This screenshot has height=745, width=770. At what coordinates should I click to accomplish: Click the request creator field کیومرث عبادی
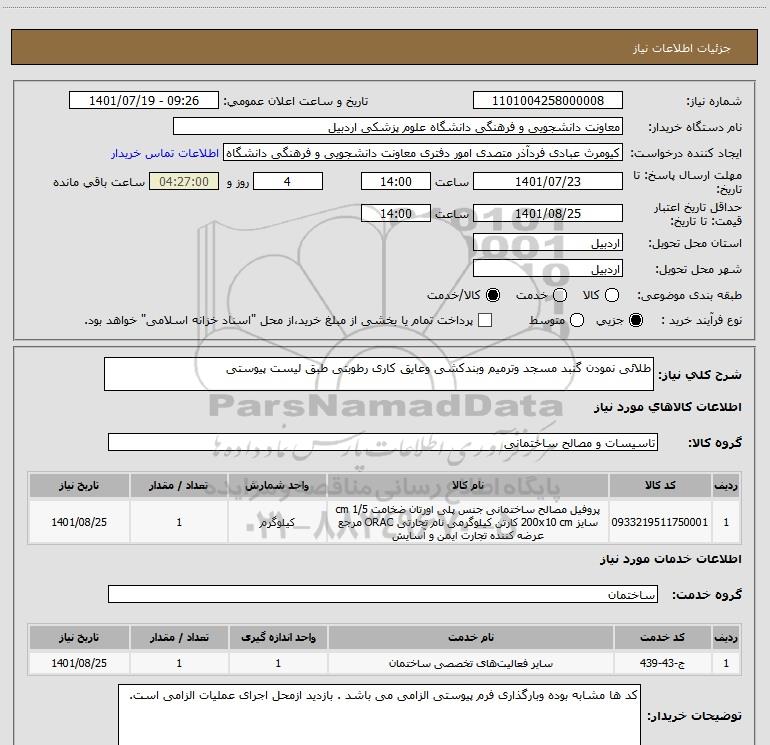pos(423,153)
